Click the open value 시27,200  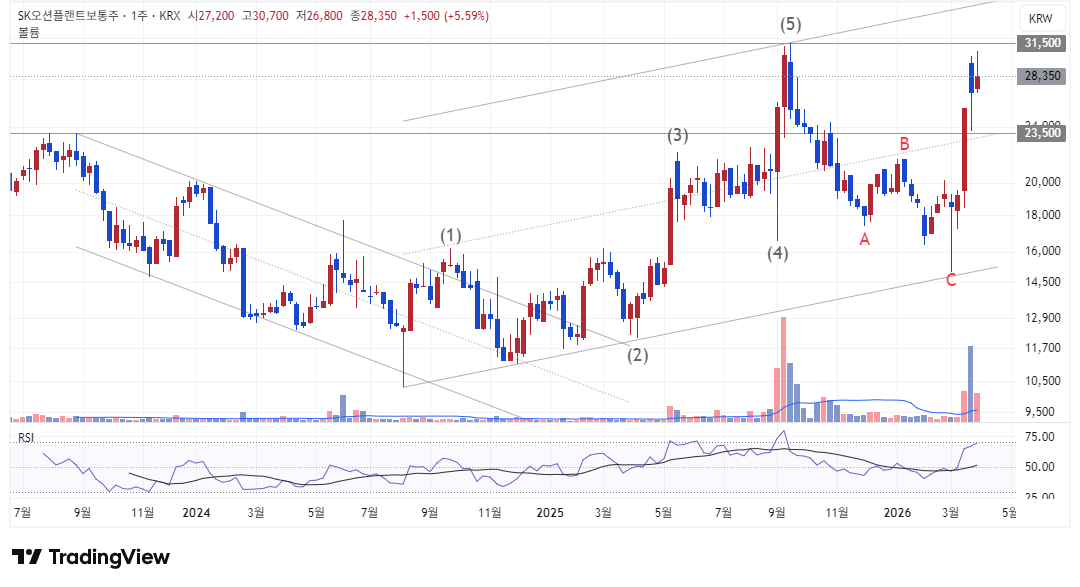pyautogui.click(x=211, y=15)
